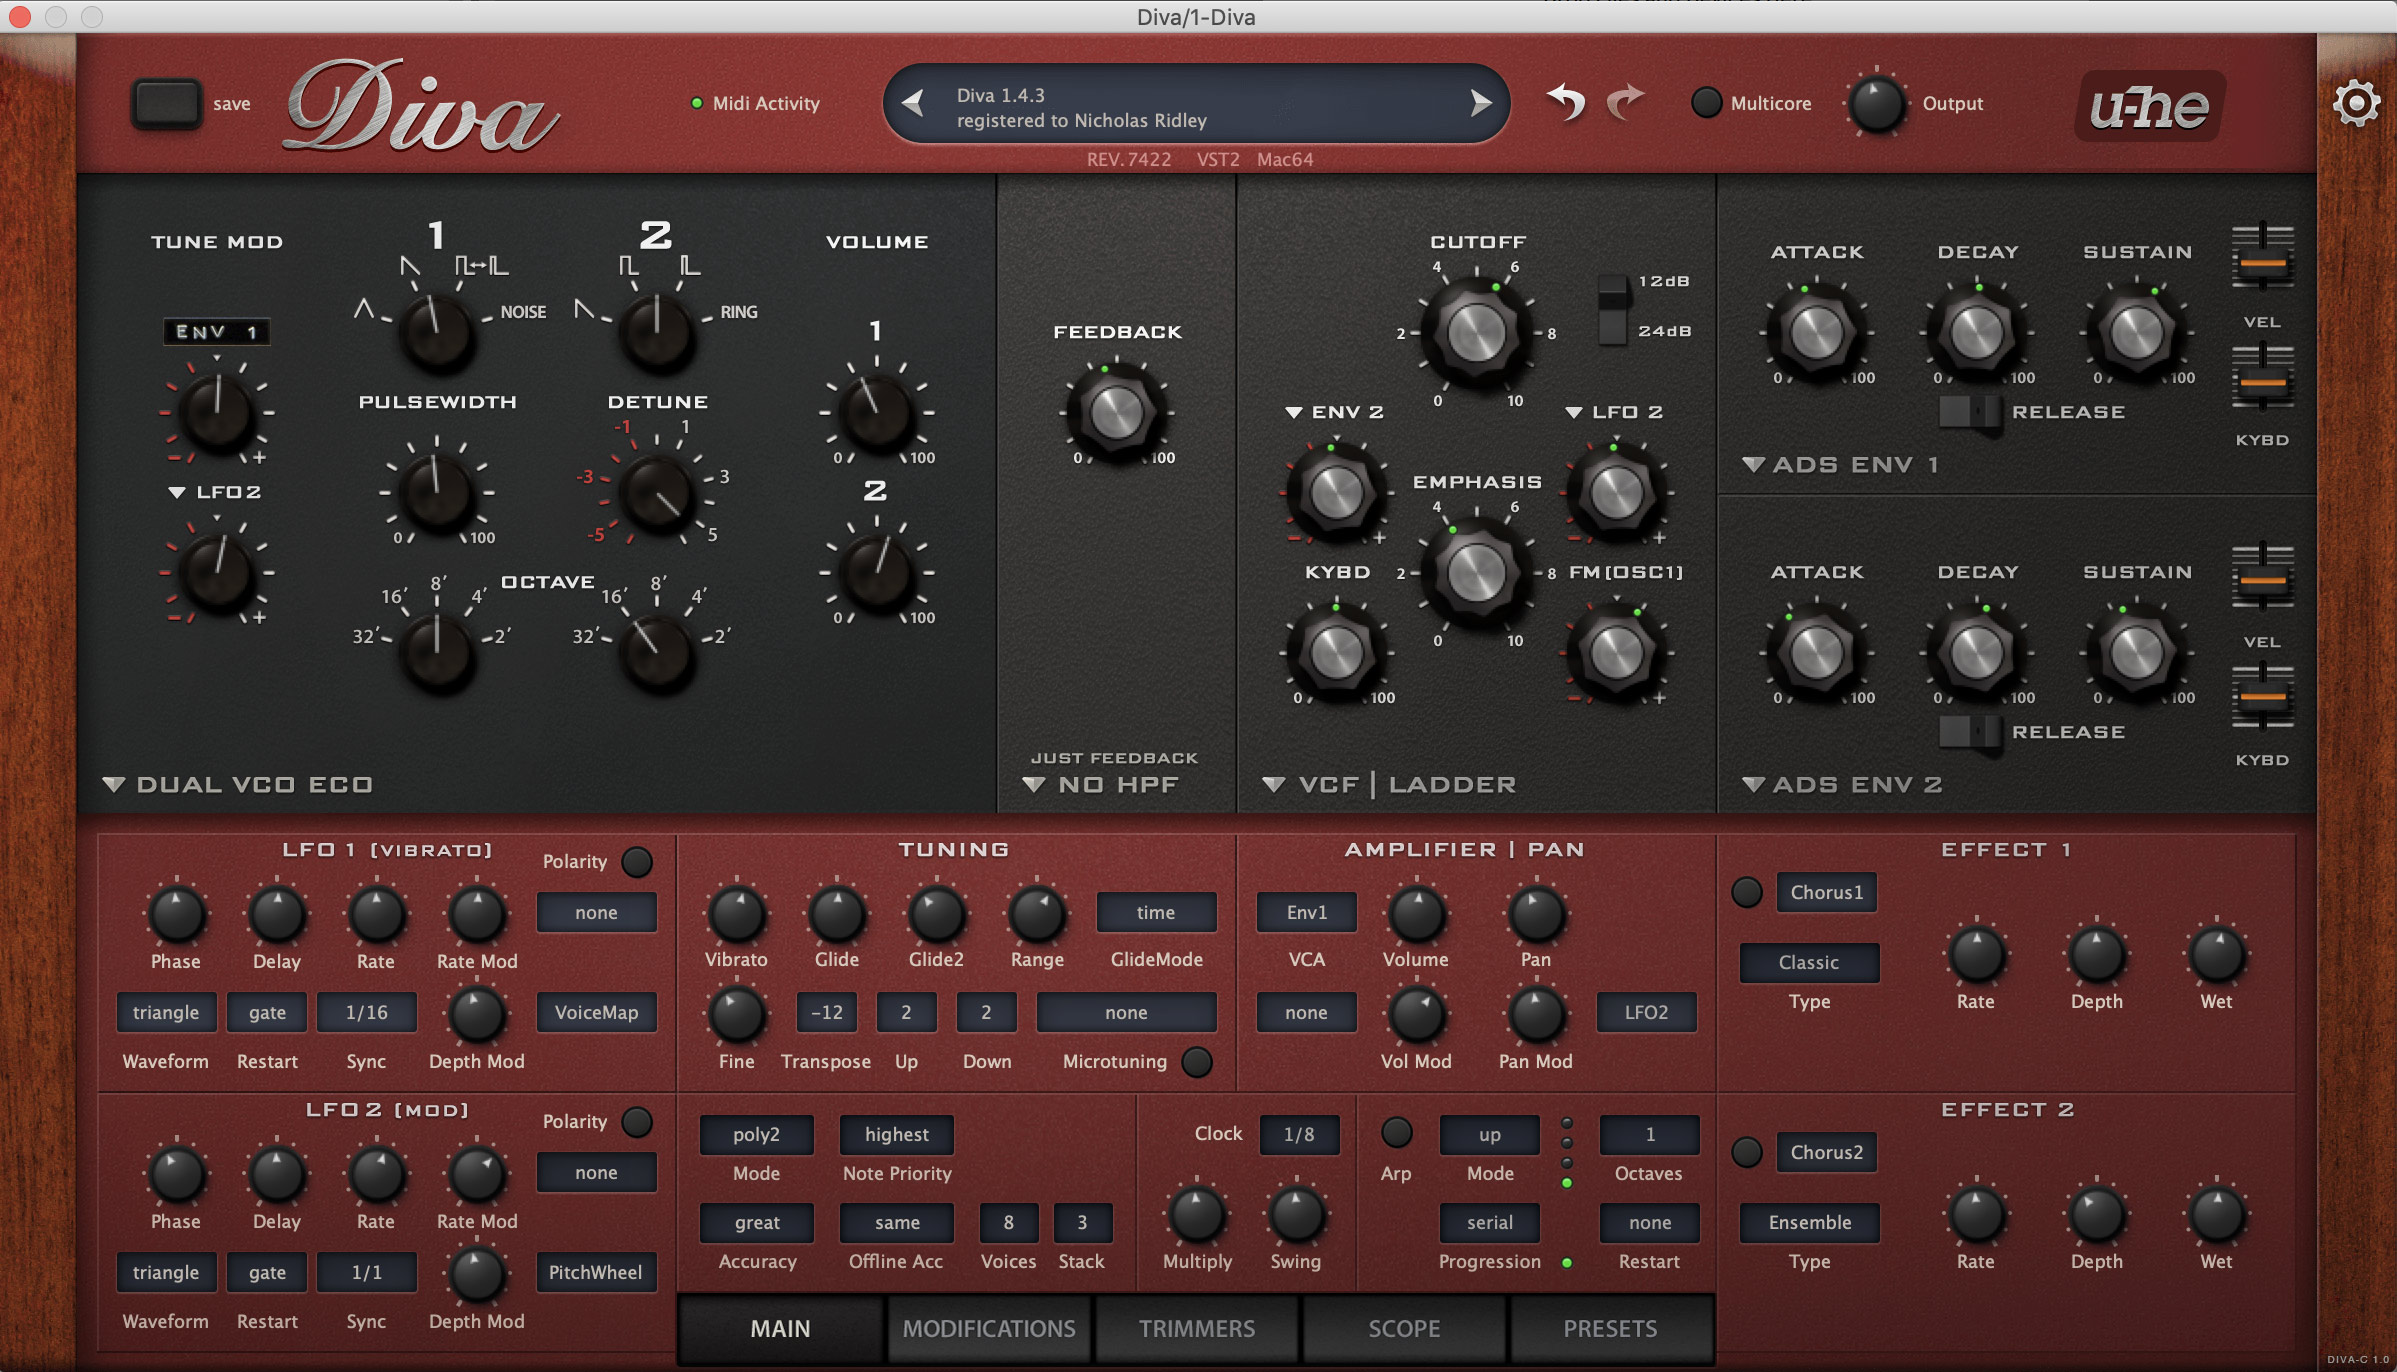The width and height of the screenshot is (2397, 1372).
Task: Click the save button
Action: [166, 103]
